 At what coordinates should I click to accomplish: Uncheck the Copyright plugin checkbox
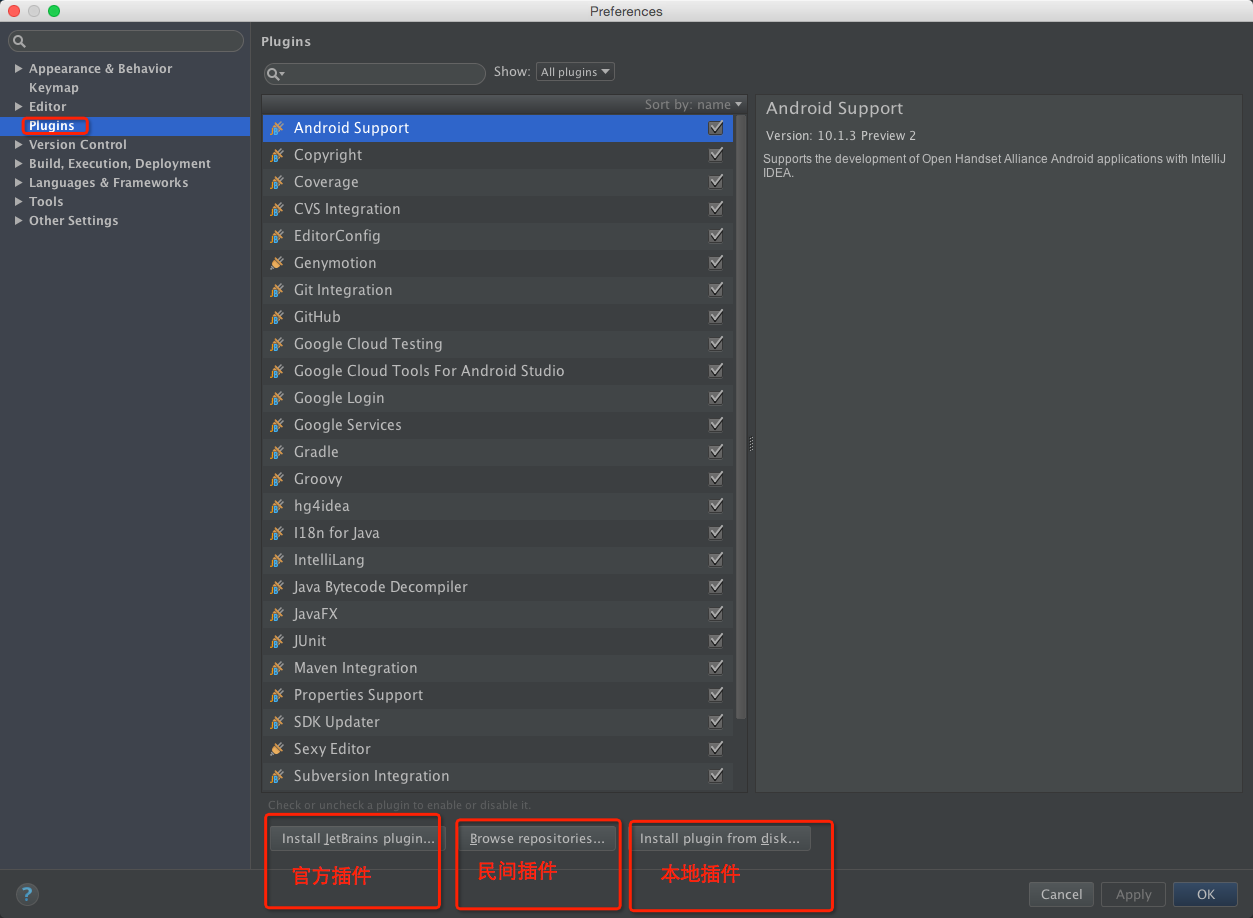pyautogui.click(x=715, y=155)
